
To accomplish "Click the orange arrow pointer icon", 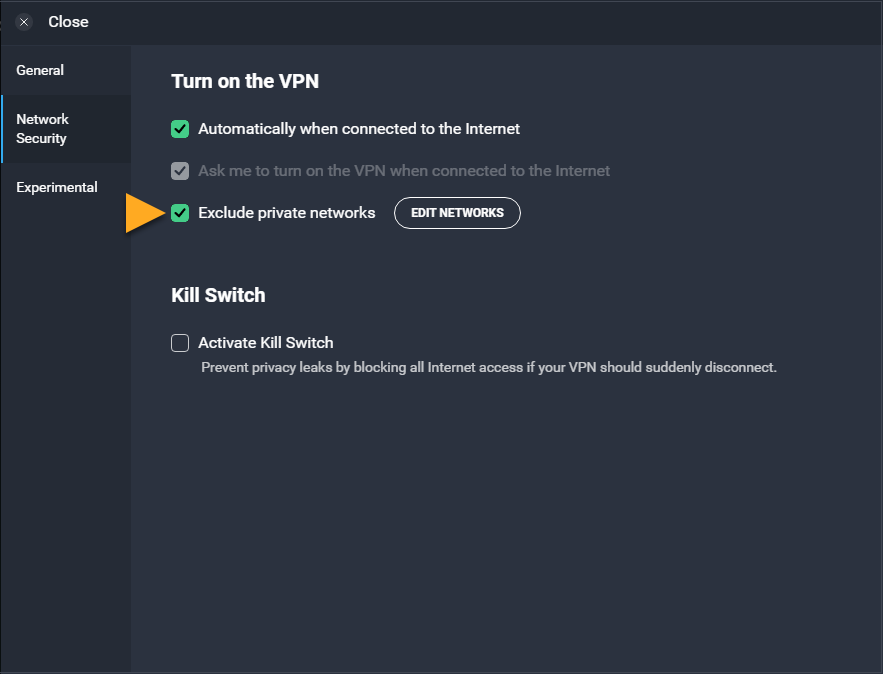I will (x=145, y=213).
